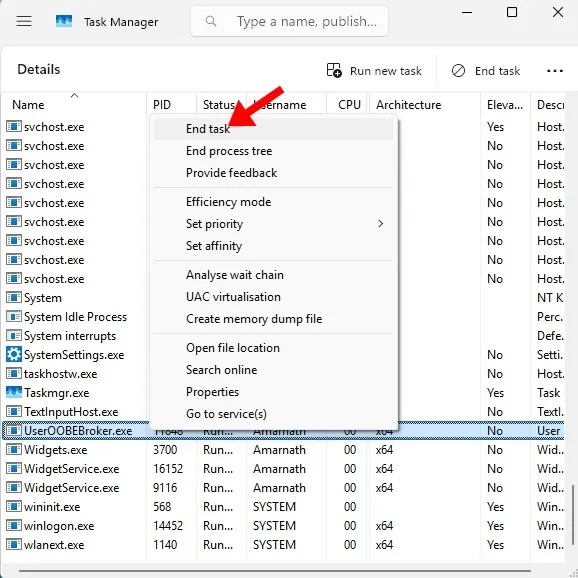Click PID 3700 cell

(165, 450)
